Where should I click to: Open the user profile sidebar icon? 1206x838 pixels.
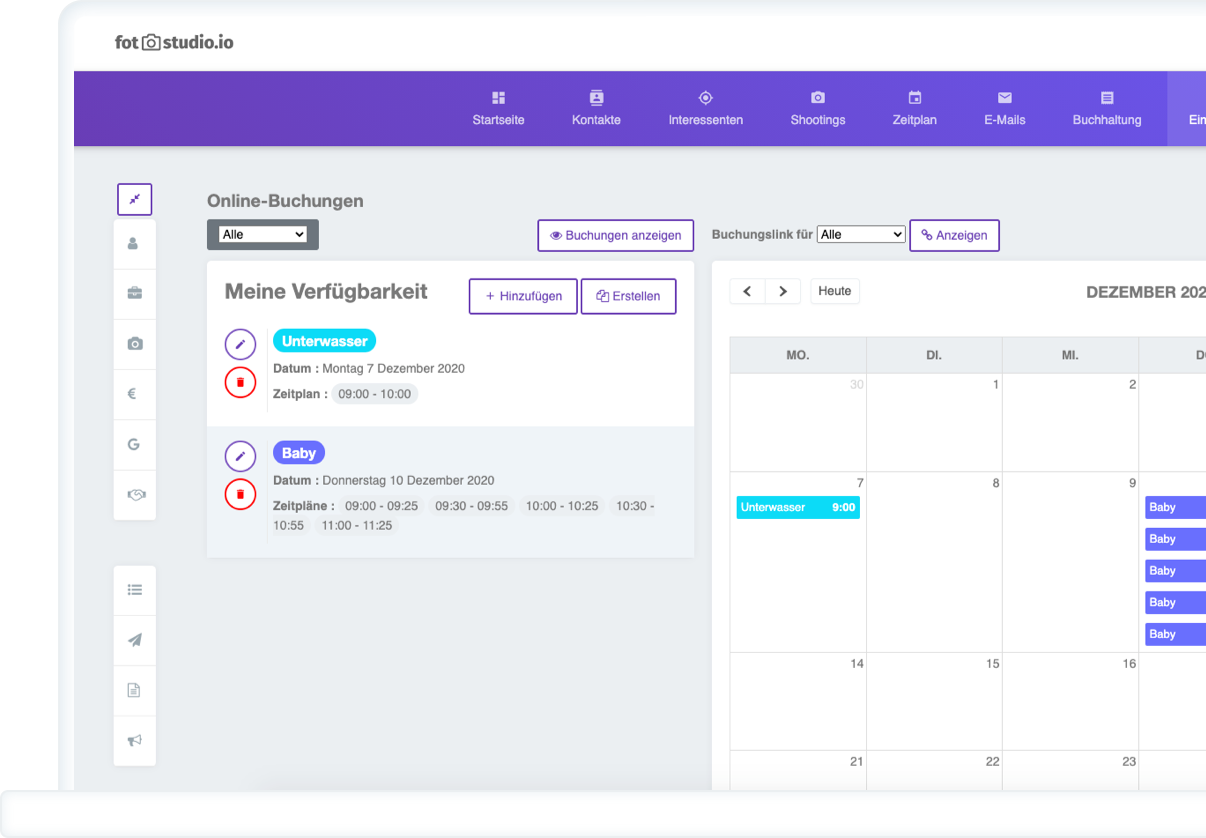tap(134, 243)
